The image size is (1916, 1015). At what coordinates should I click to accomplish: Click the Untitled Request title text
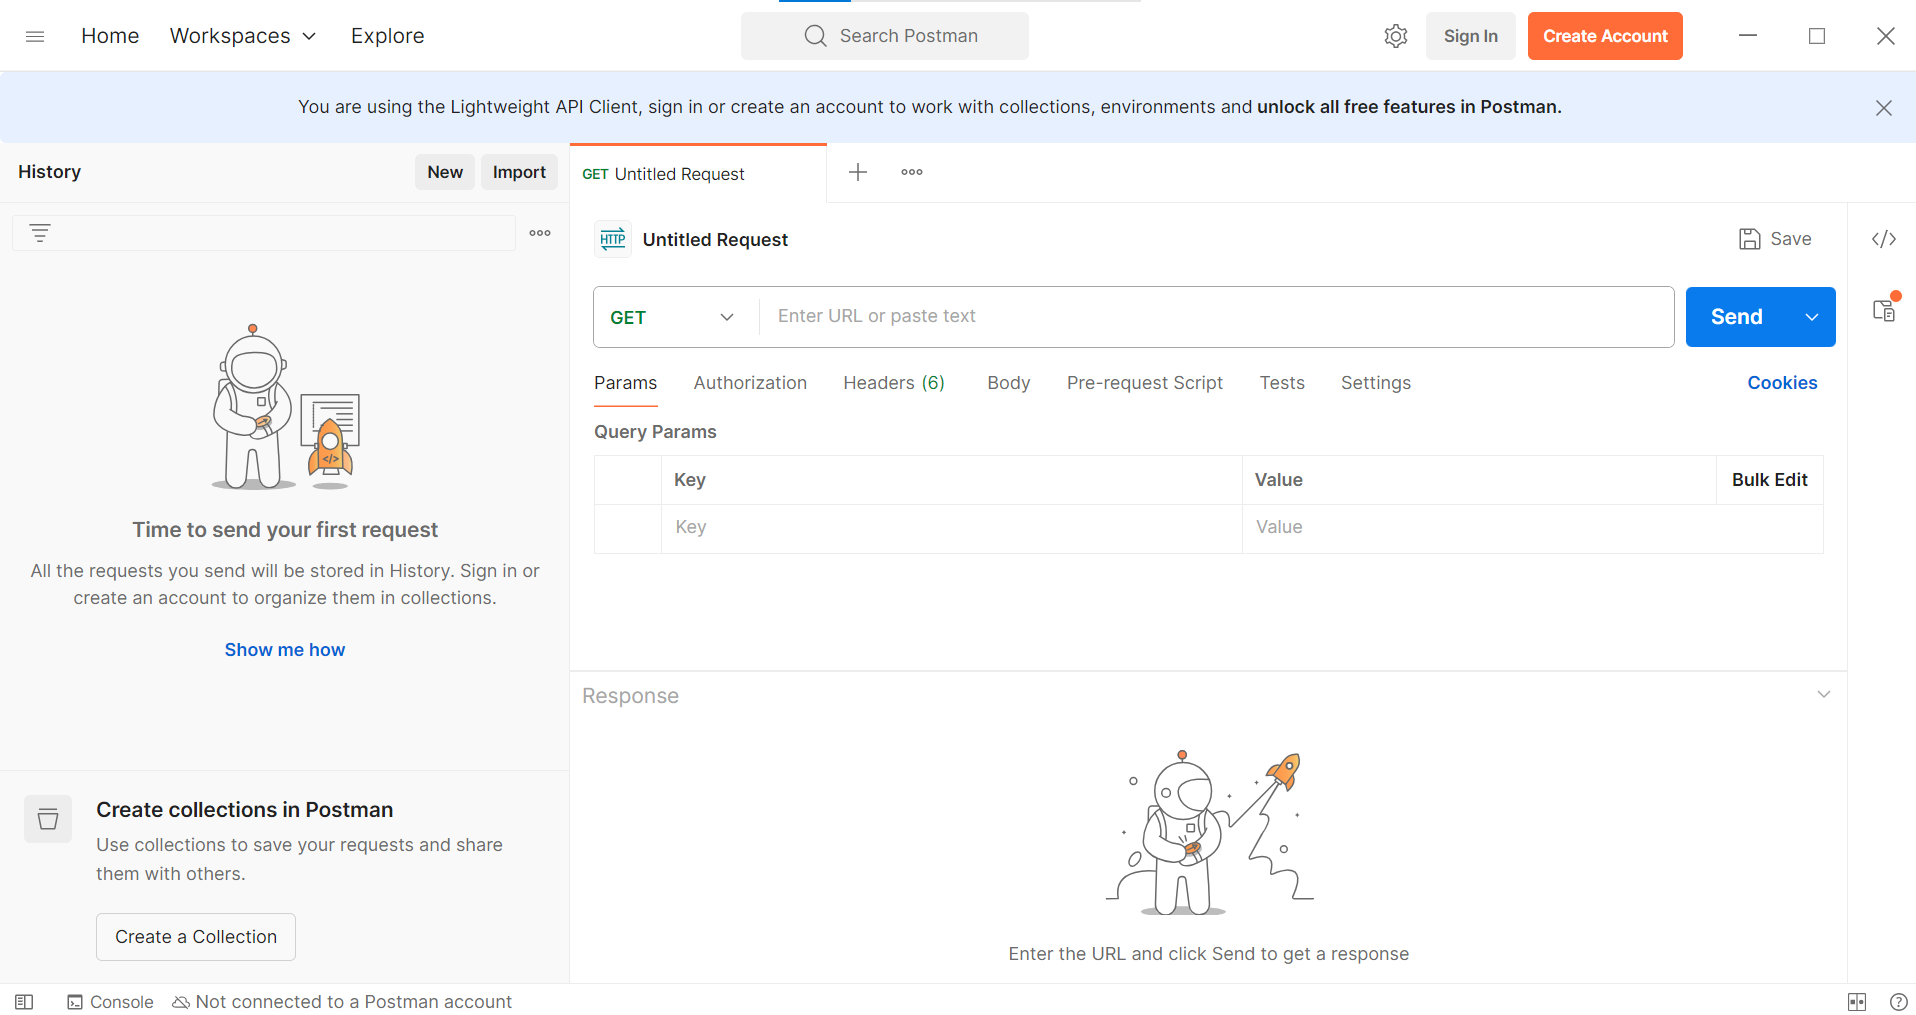[x=715, y=240]
